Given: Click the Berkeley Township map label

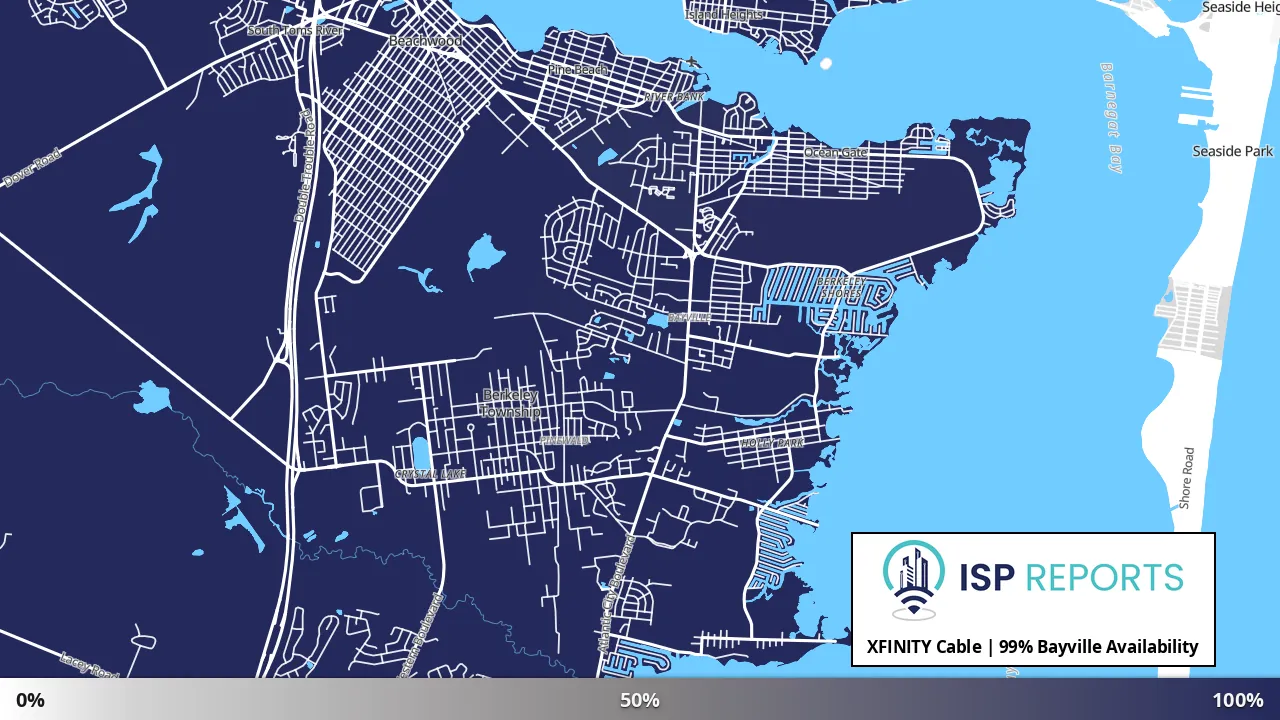Looking at the screenshot, I should pyautogui.click(x=510, y=404).
